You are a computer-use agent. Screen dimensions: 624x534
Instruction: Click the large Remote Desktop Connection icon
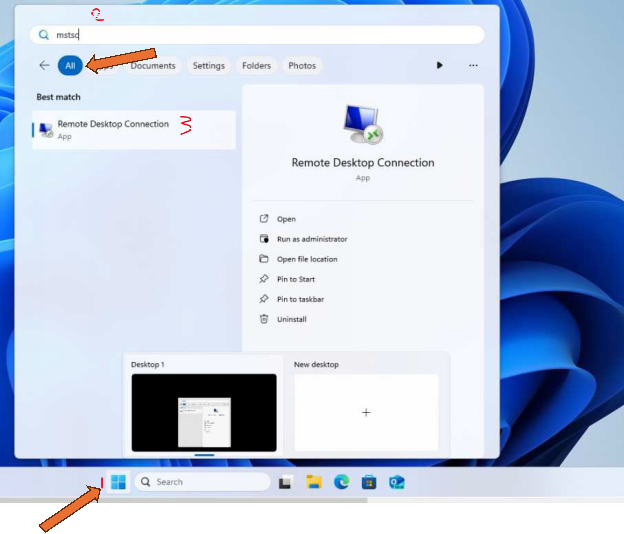(x=362, y=125)
